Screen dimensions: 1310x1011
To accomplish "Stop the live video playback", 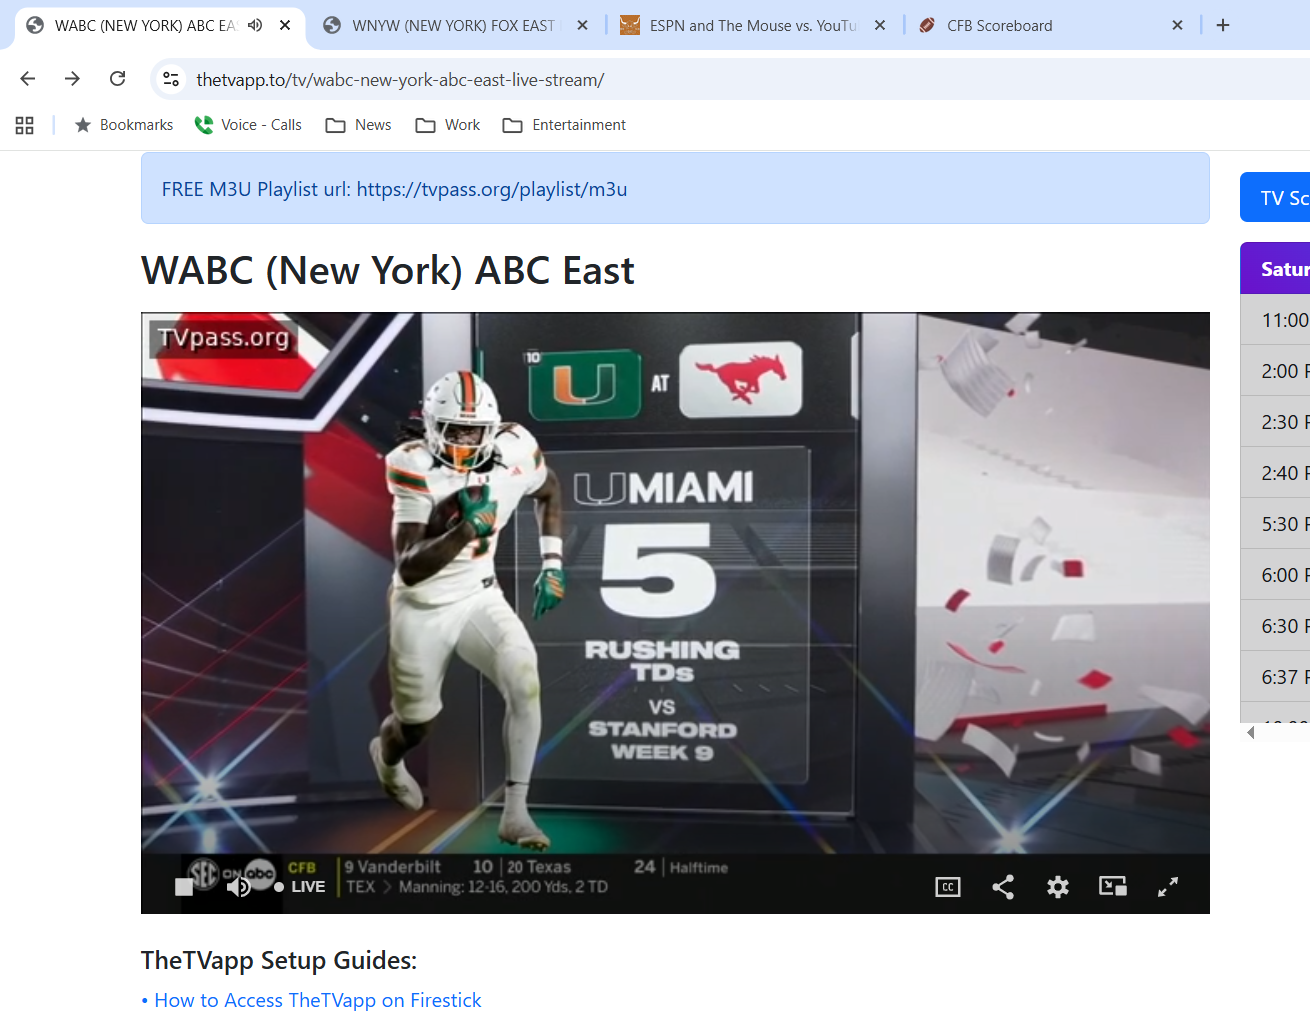I will 184,887.
